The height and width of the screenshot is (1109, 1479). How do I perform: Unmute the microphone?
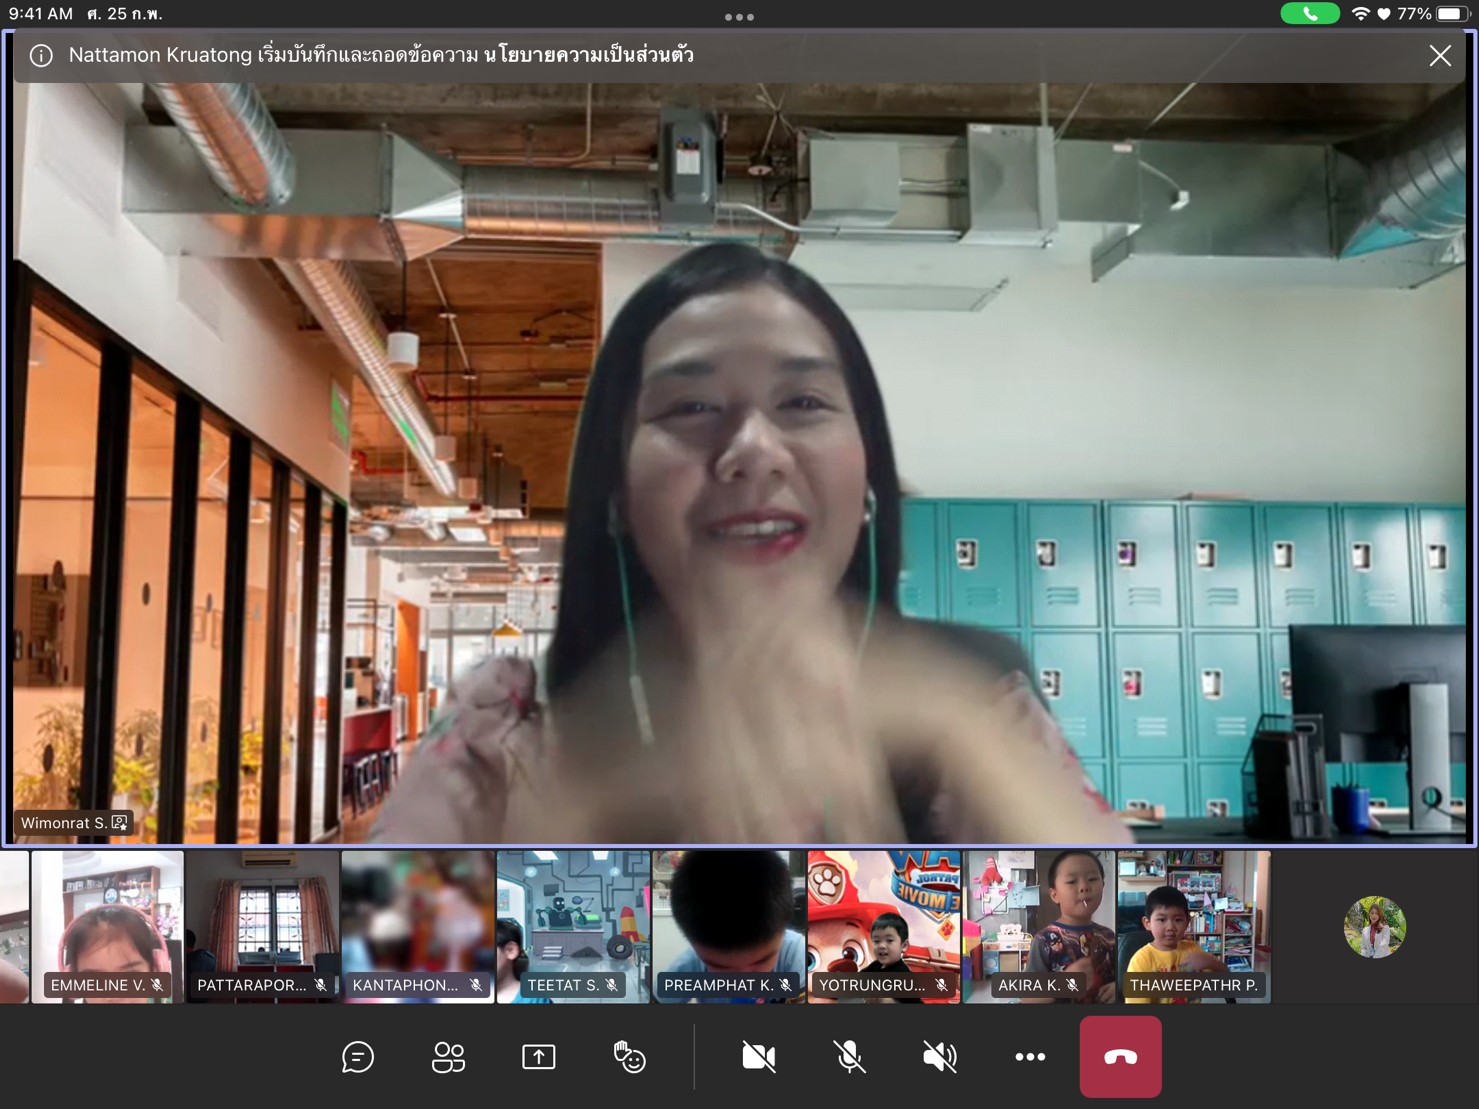pyautogui.click(x=849, y=1057)
